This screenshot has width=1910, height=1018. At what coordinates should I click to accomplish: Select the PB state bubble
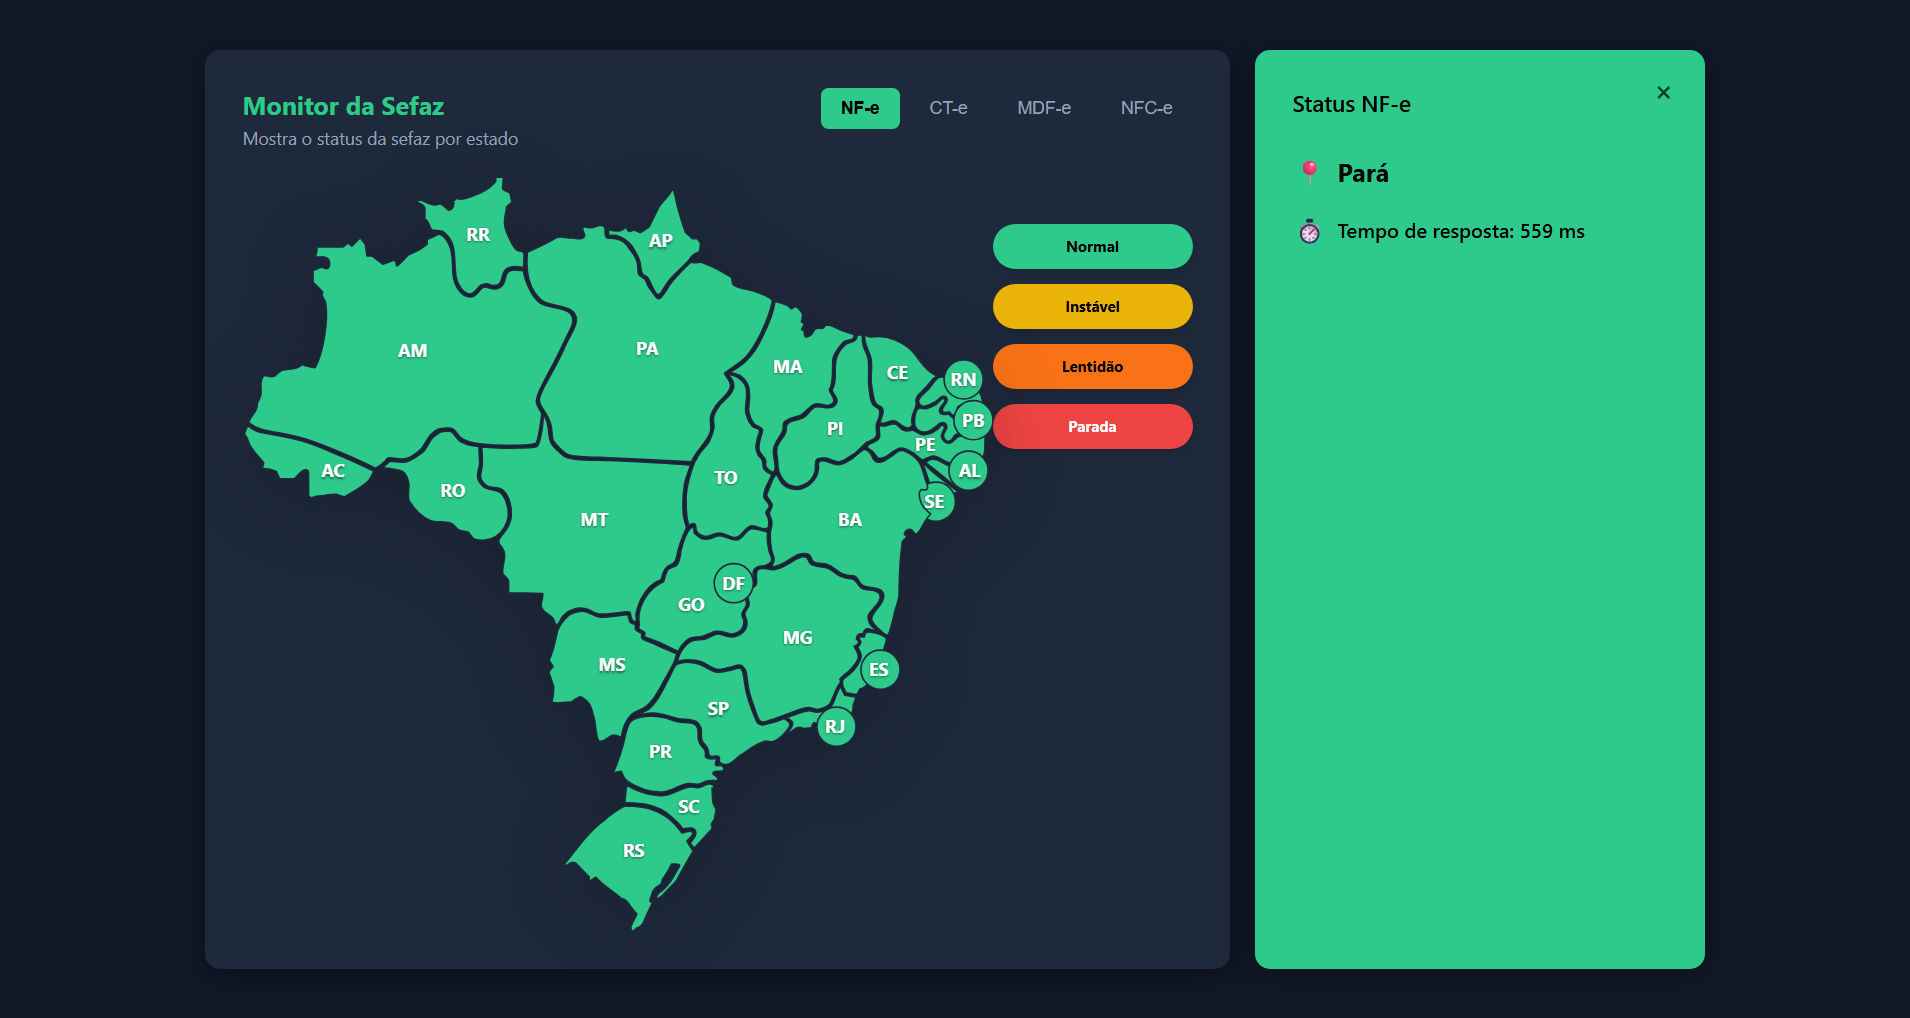(x=973, y=421)
